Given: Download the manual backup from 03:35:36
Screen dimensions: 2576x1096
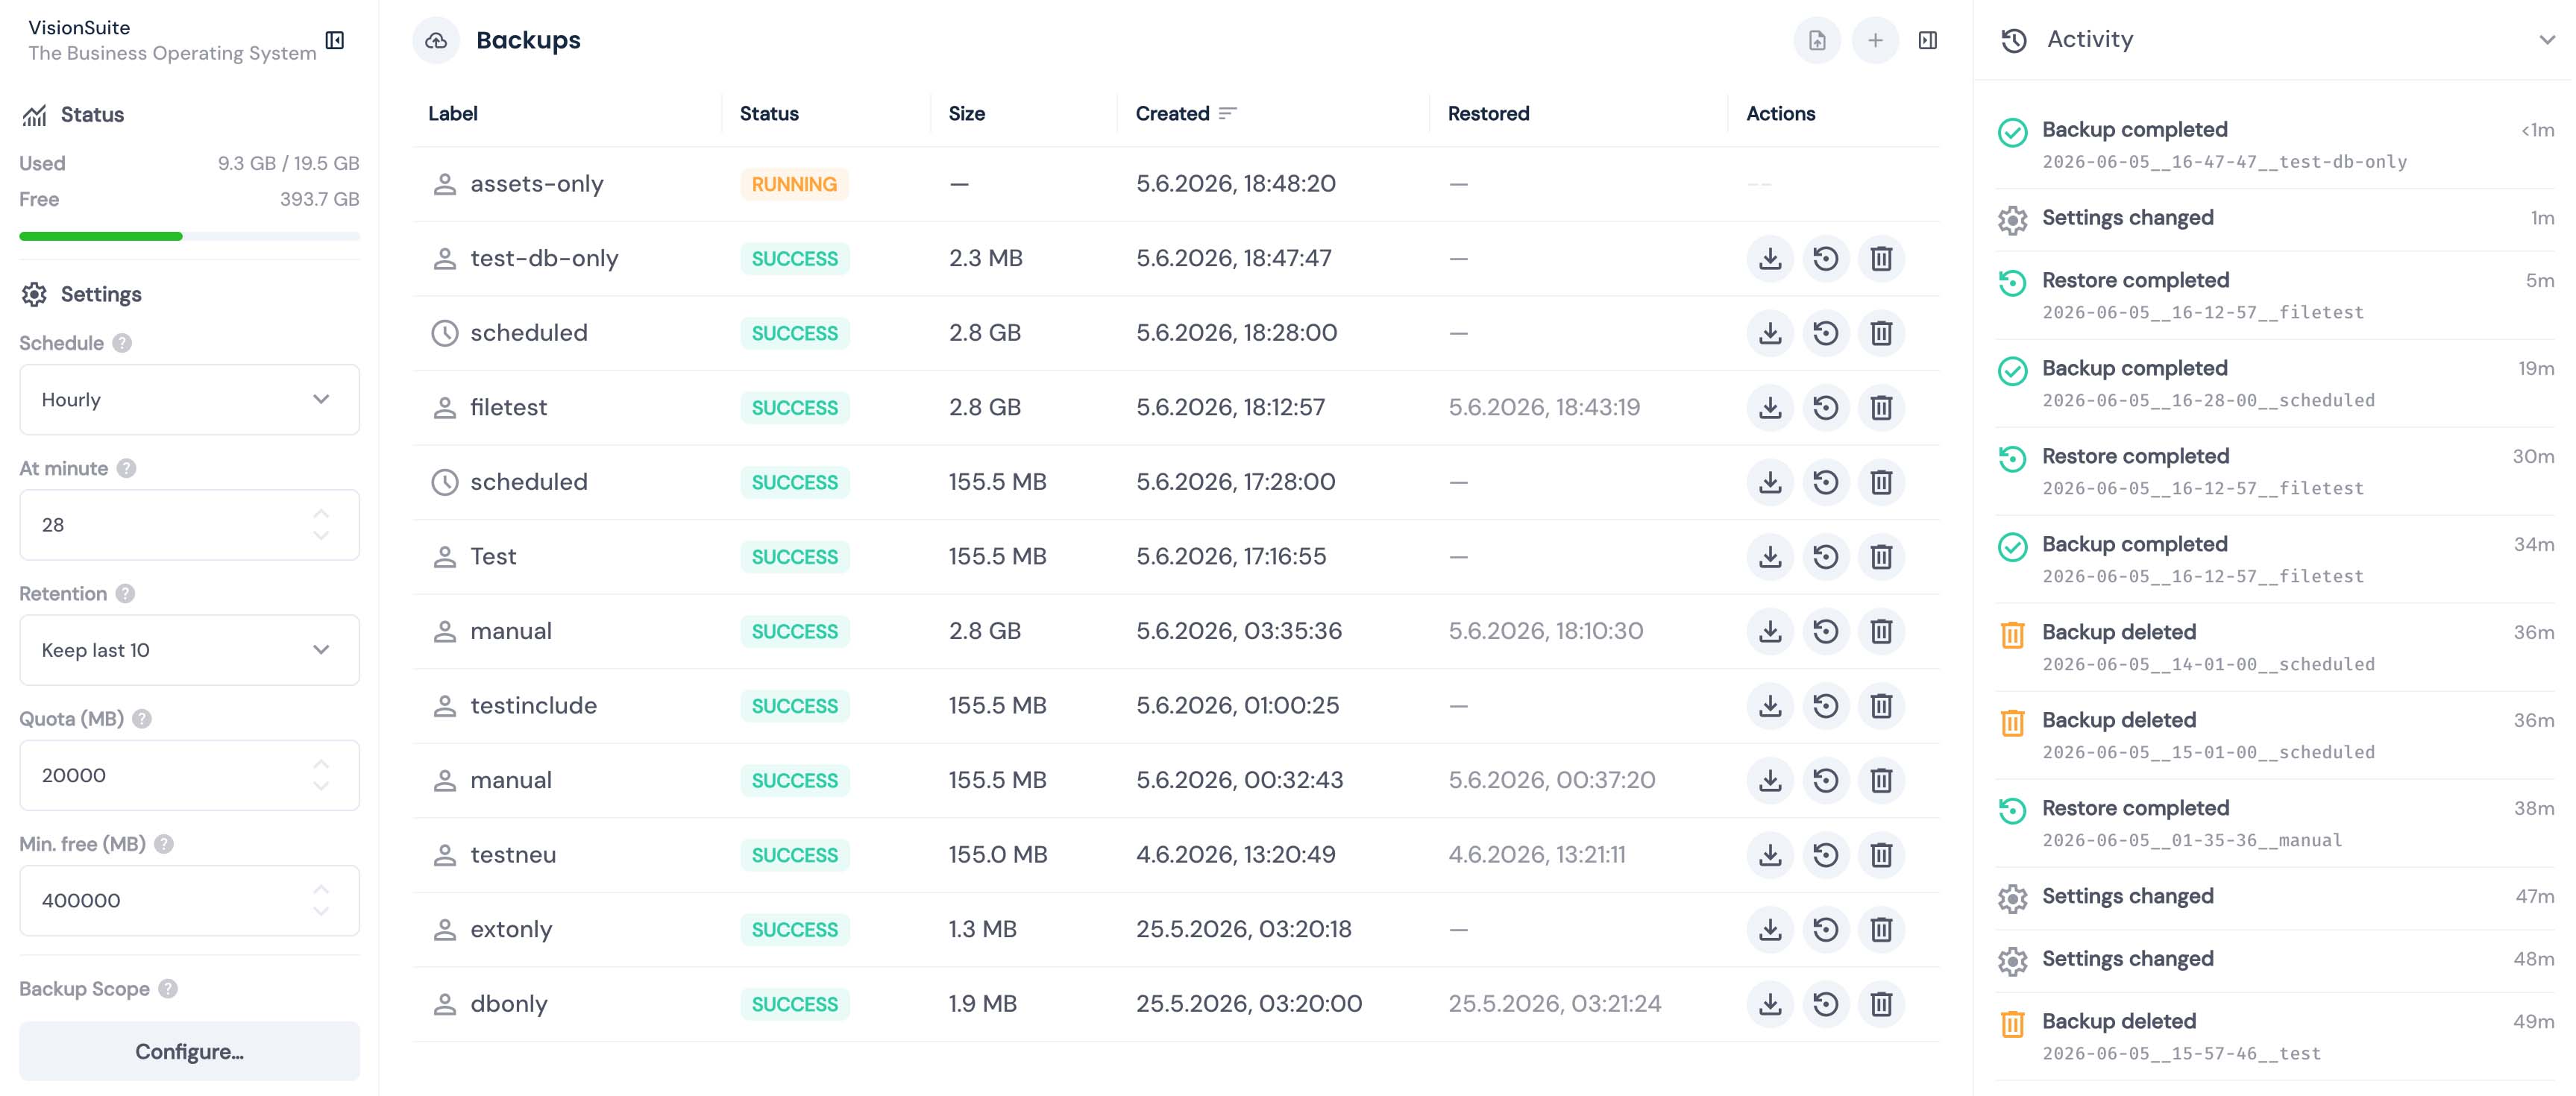Looking at the screenshot, I should 1770,631.
